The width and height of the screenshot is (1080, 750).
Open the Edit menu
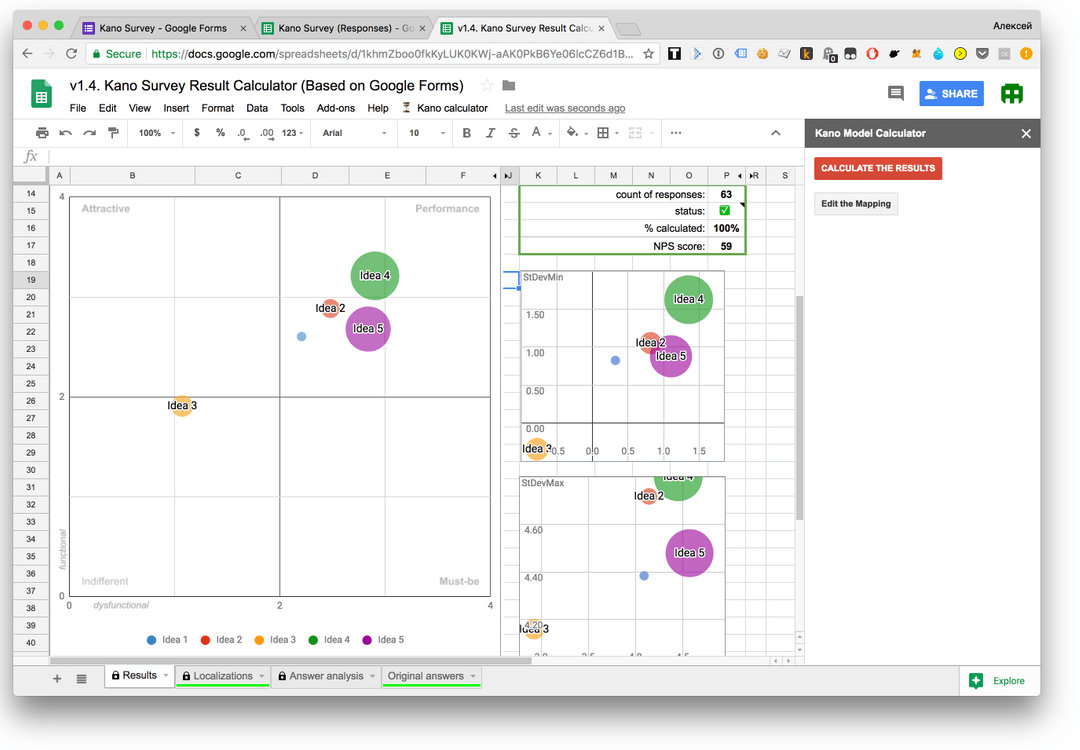pyautogui.click(x=107, y=108)
